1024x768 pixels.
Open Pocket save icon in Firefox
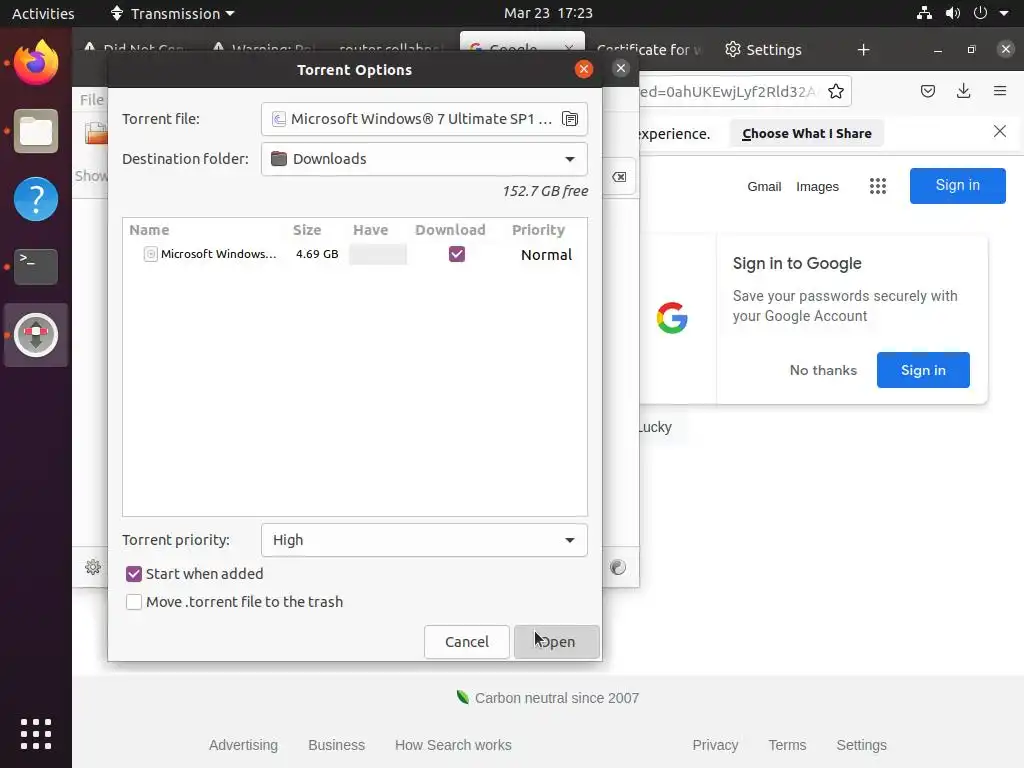click(x=927, y=91)
